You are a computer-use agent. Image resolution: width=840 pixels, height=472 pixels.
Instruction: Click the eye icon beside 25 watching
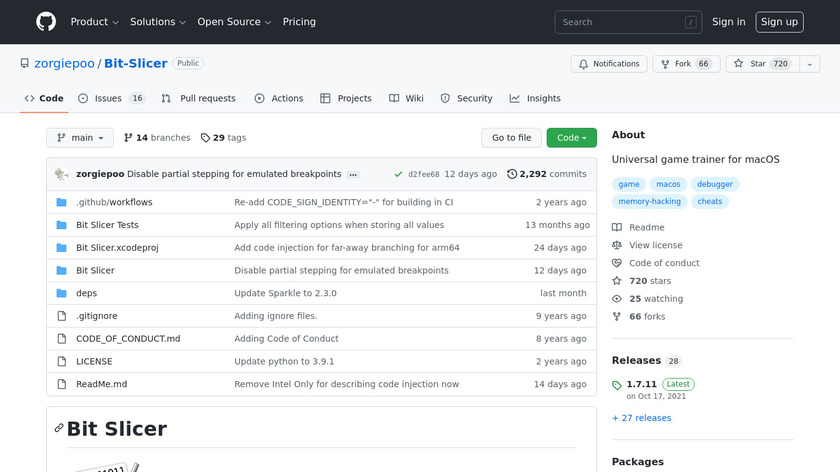pyautogui.click(x=617, y=299)
